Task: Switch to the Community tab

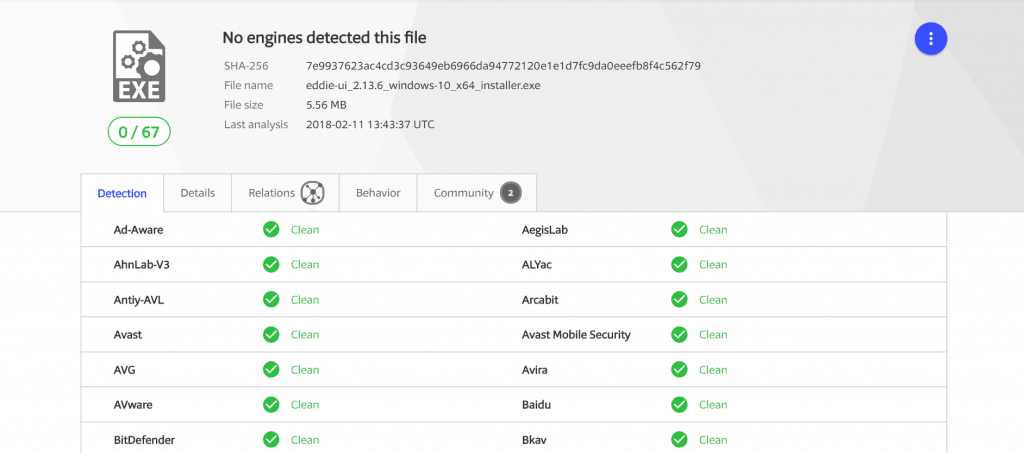Action: tap(477, 193)
